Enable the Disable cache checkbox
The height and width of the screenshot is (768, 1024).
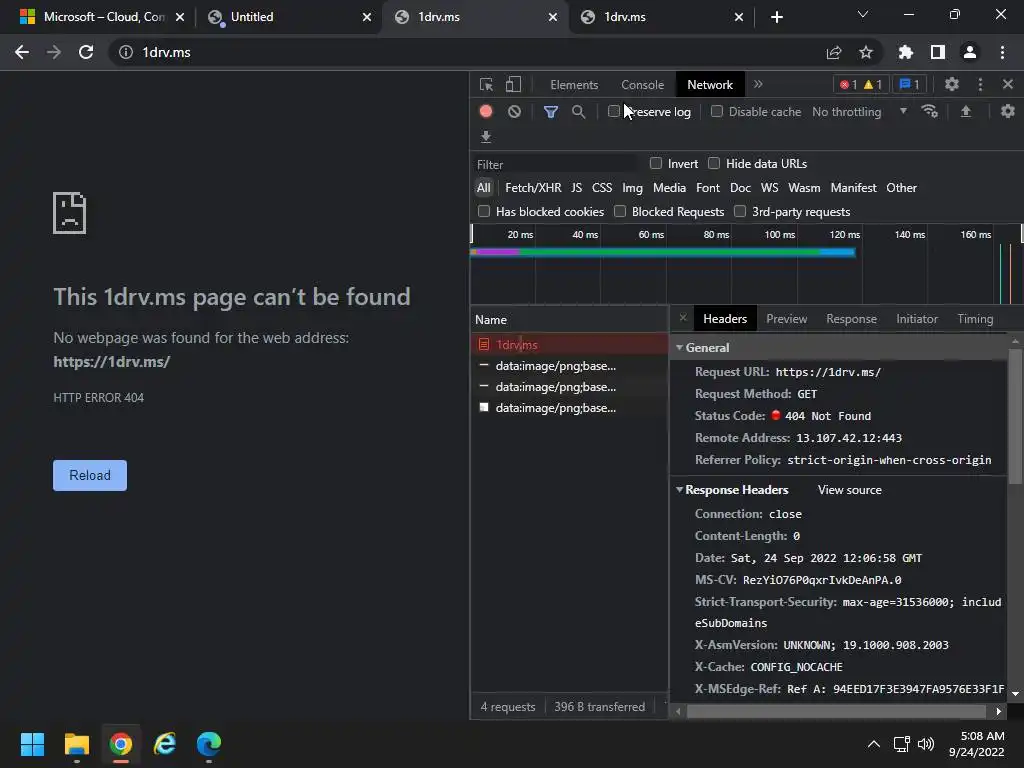pos(716,112)
